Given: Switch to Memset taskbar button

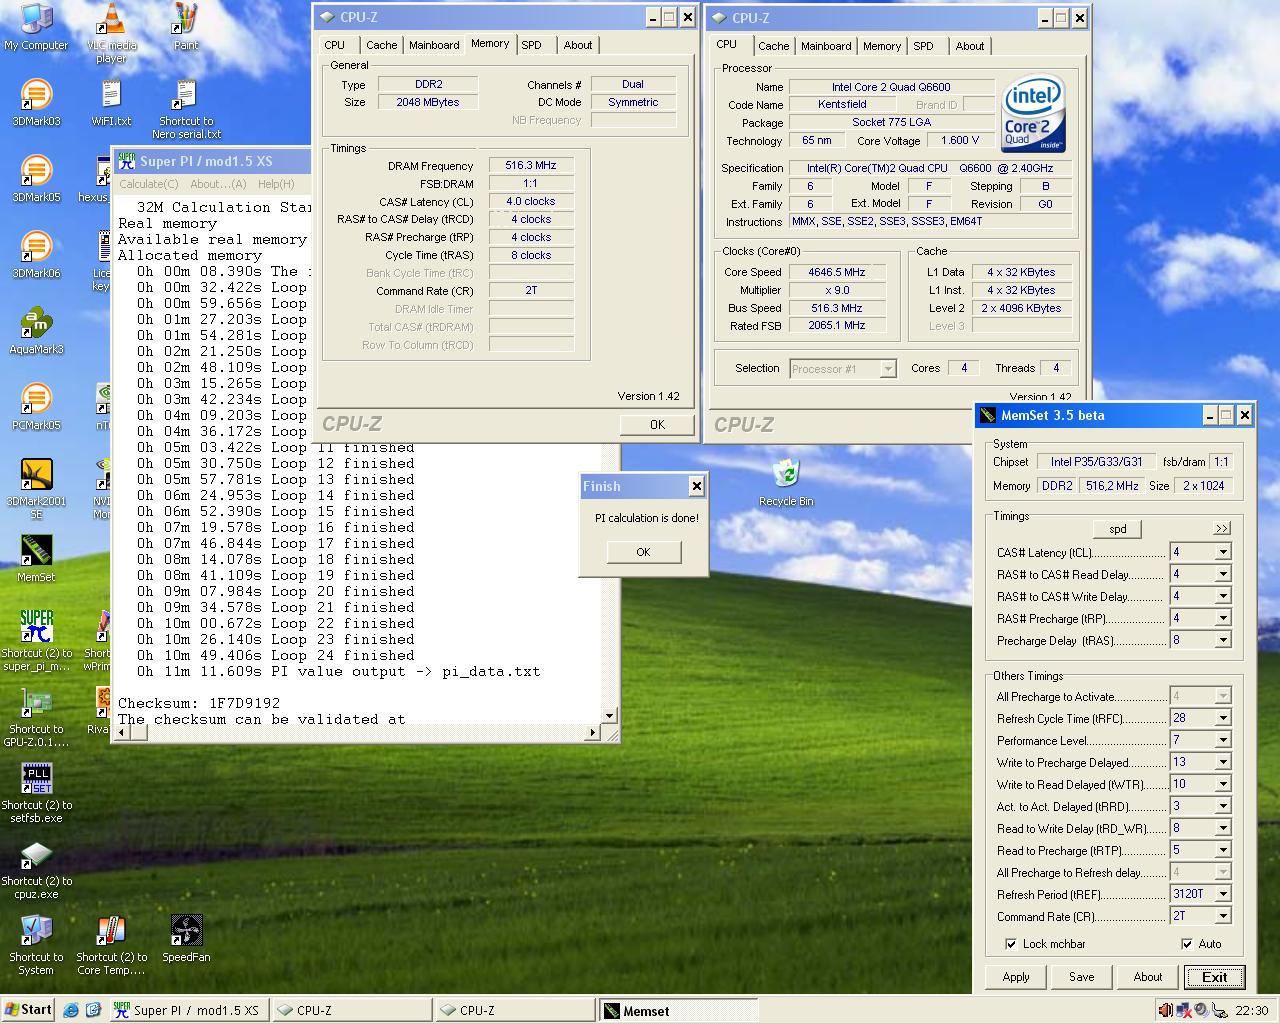Looking at the screenshot, I should (x=678, y=1011).
